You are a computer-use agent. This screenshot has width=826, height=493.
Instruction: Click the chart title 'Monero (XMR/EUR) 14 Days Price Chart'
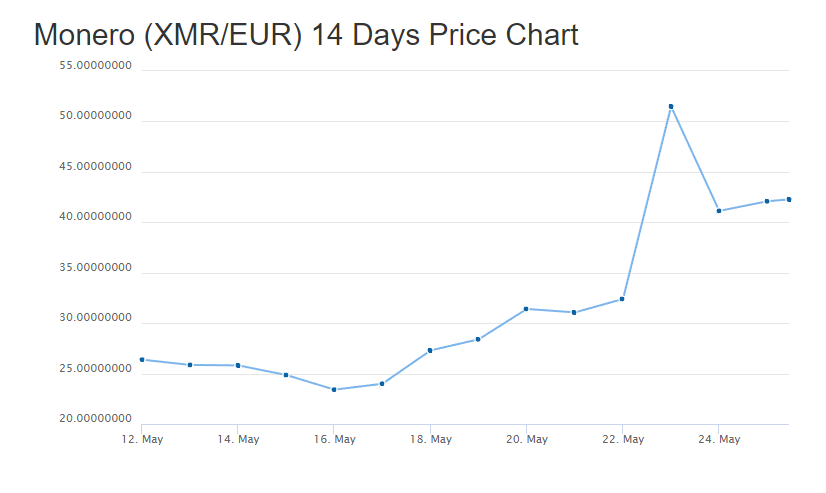306,35
